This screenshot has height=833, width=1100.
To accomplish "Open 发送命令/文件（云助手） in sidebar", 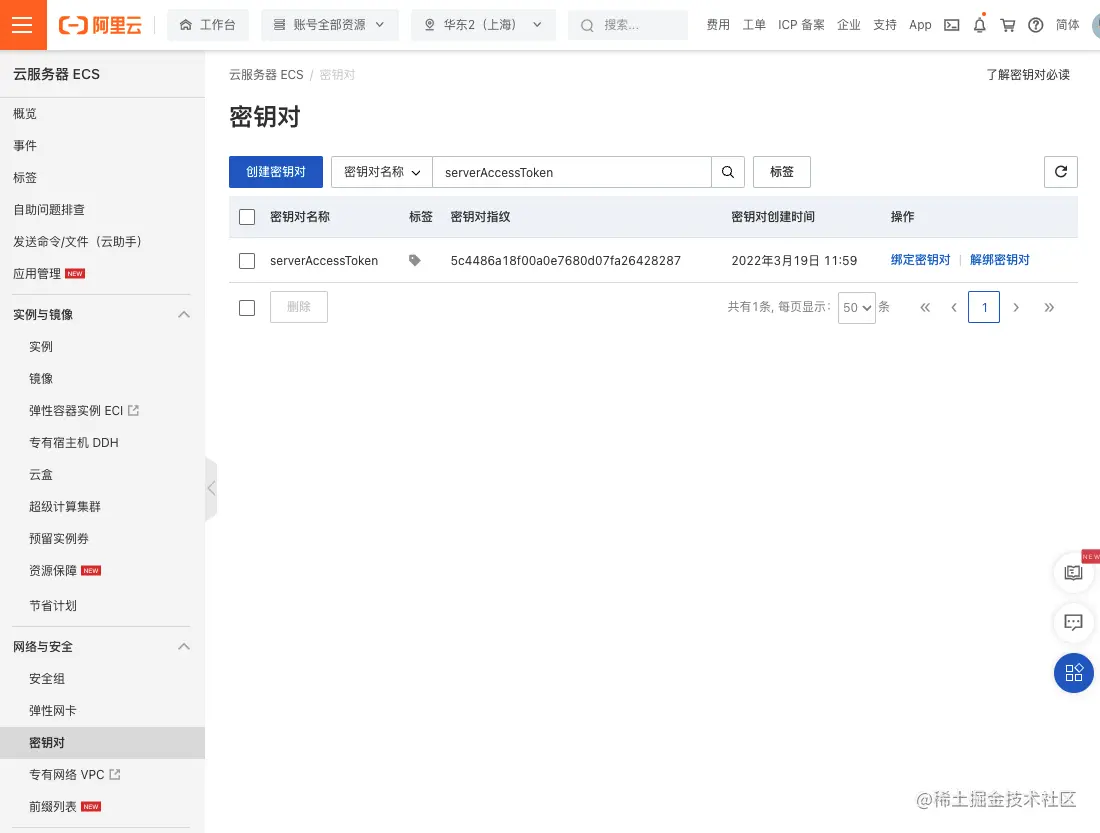I will 78,241.
